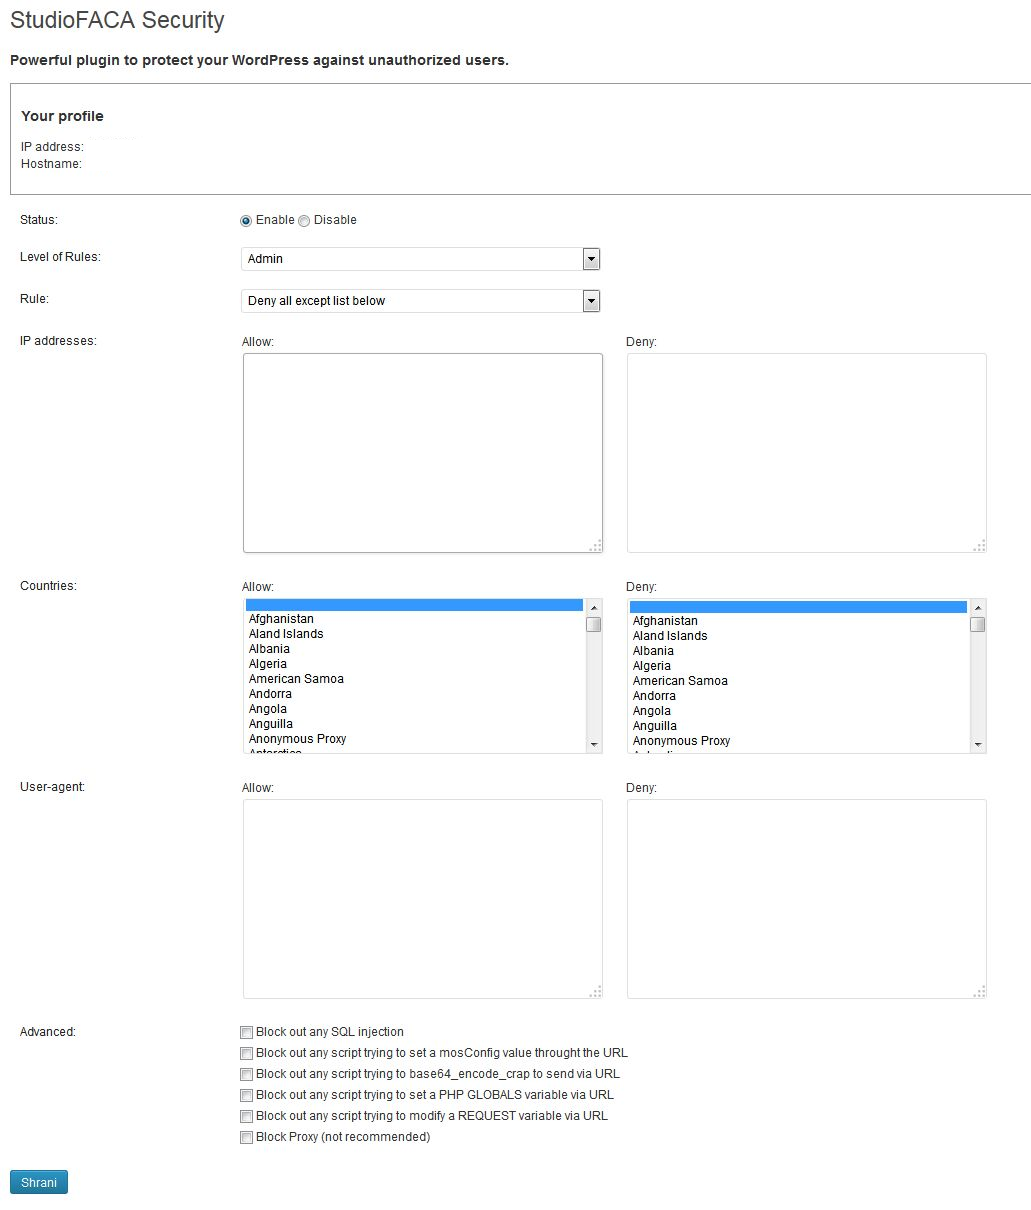Check the PHP GLOBALS variable blocking option
This screenshot has width=1031, height=1210.
[x=246, y=1095]
